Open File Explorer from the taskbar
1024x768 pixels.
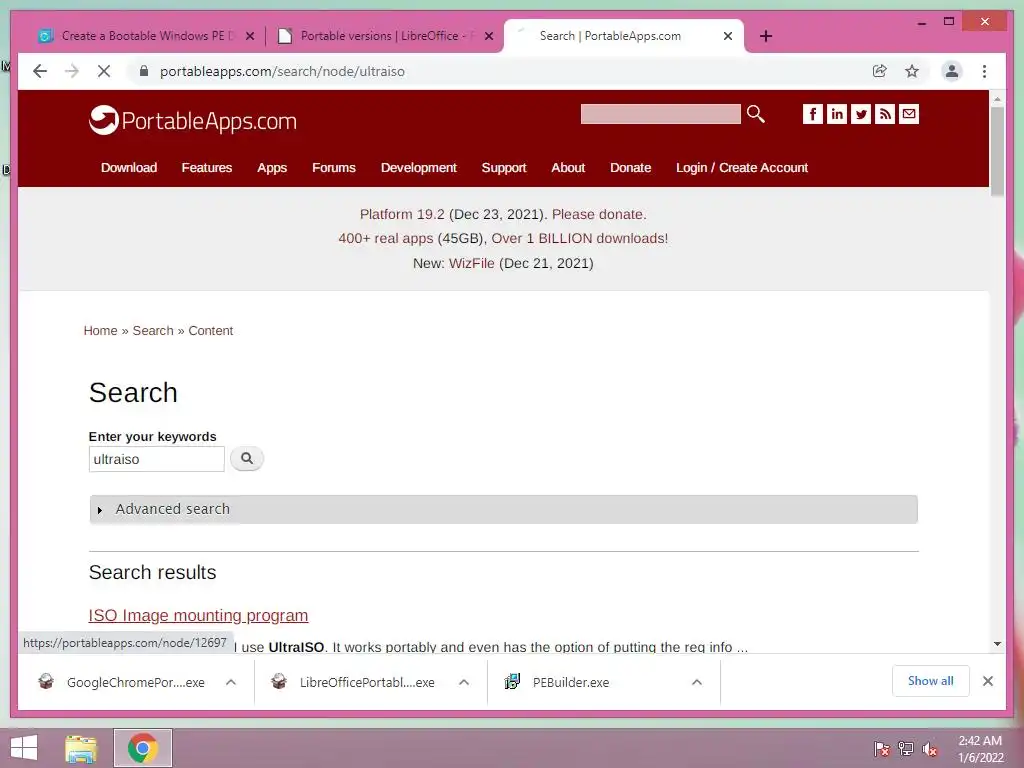(x=81, y=748)
